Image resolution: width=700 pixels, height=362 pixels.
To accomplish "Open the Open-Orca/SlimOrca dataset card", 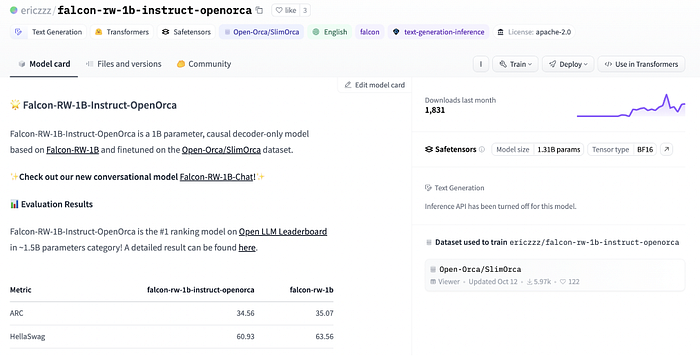I will click(x=554, y=275).
